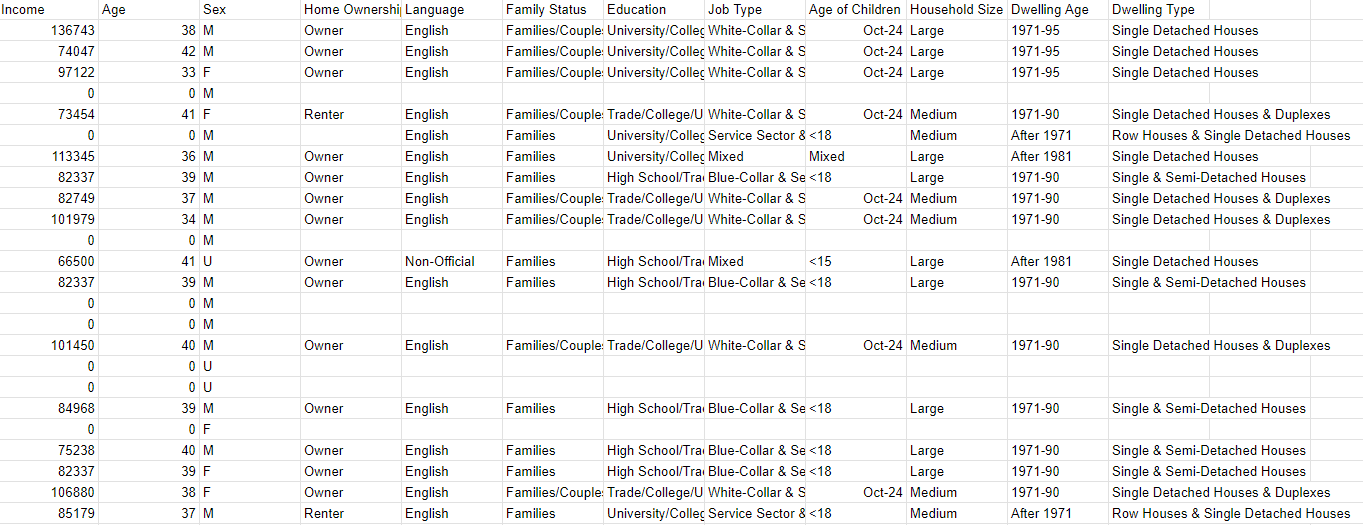
Task: Click the Home Ownership header cell
Action: 351,9
